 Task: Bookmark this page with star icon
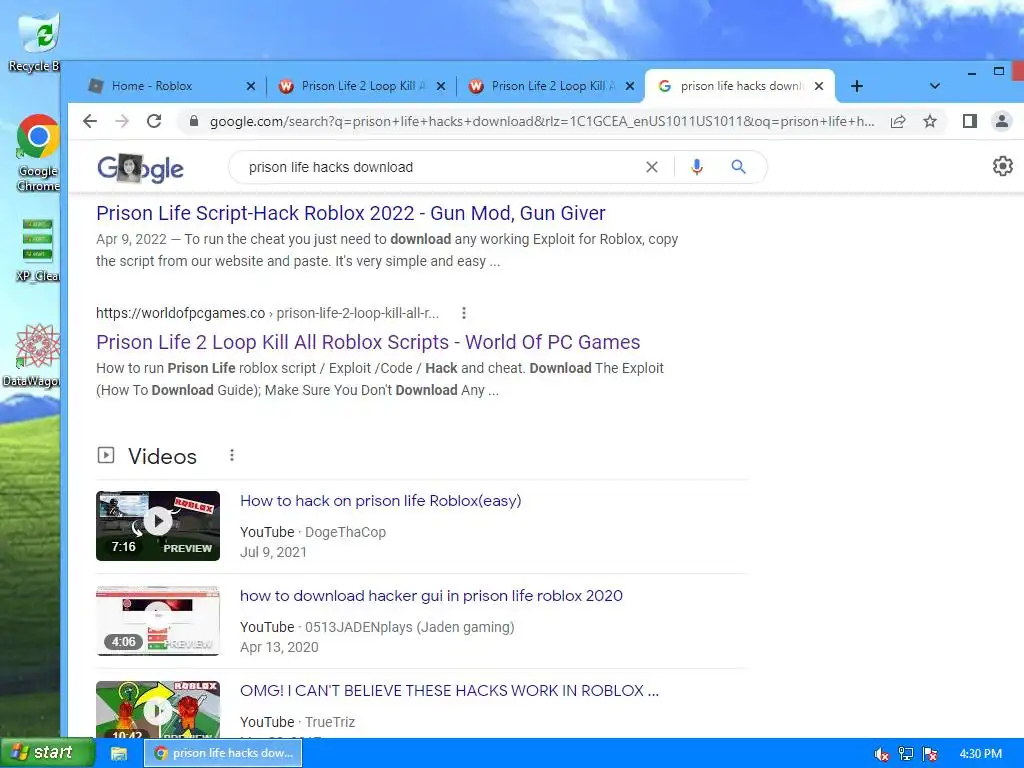pos(930,121)
